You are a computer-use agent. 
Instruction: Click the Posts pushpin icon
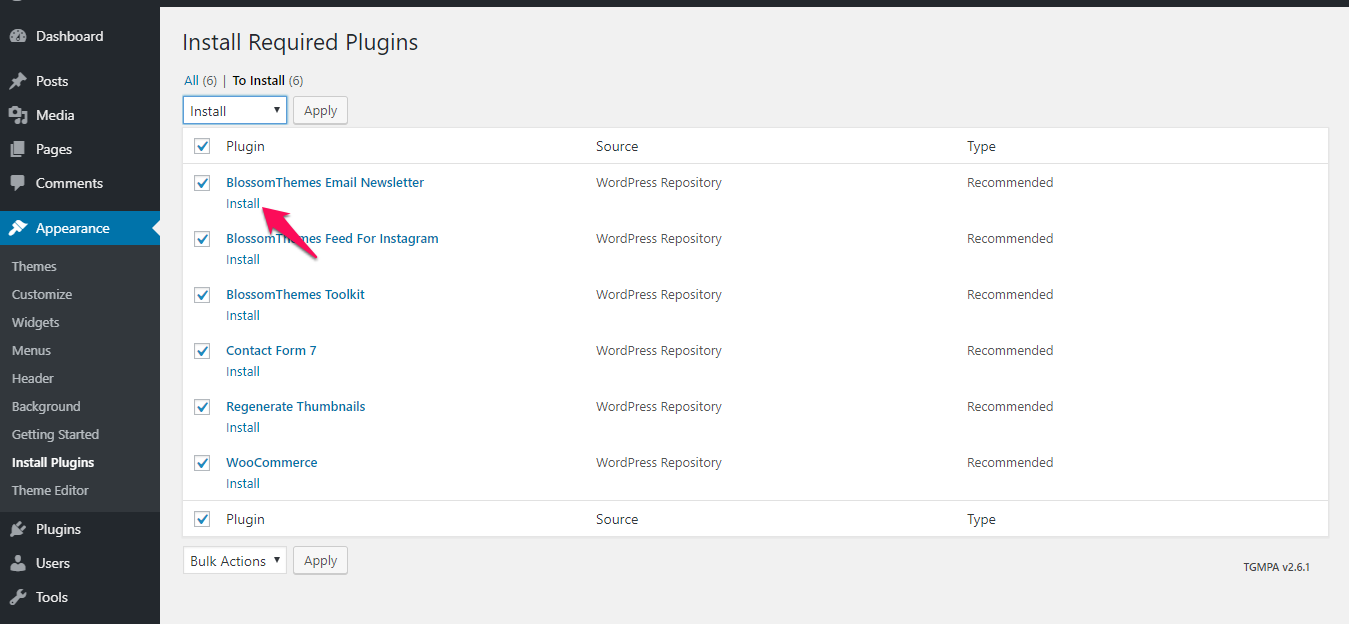18,81
